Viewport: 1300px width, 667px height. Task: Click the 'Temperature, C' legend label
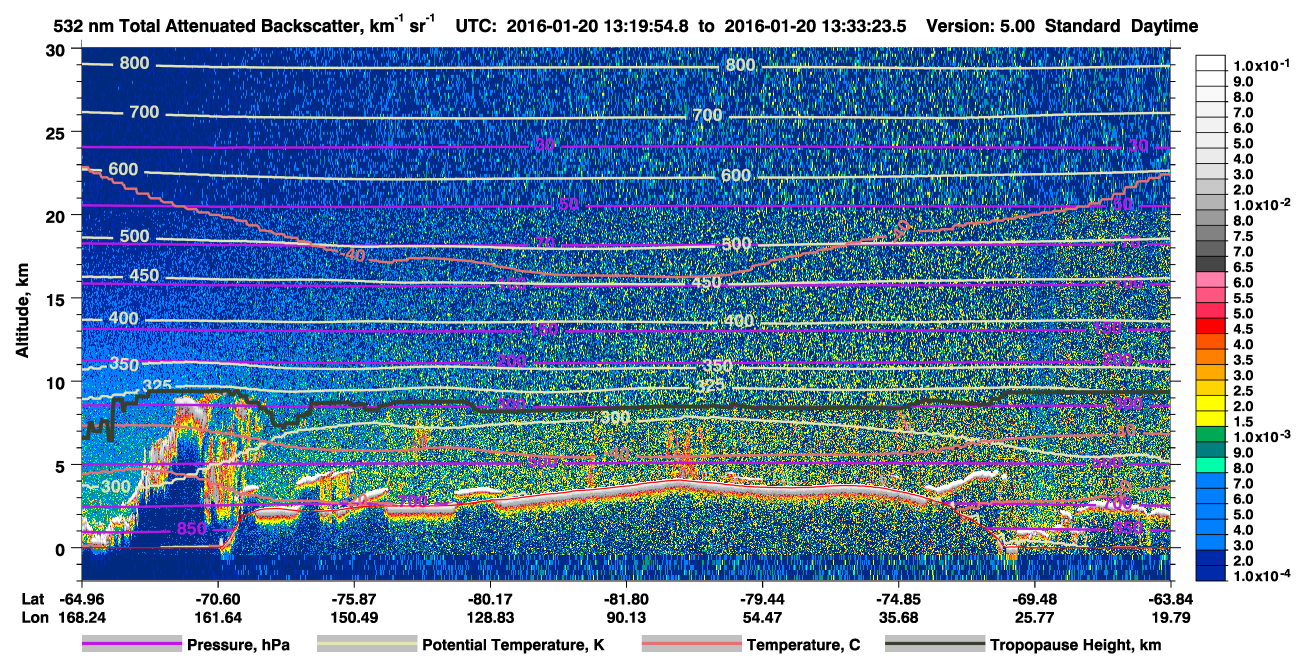[803, 646]
